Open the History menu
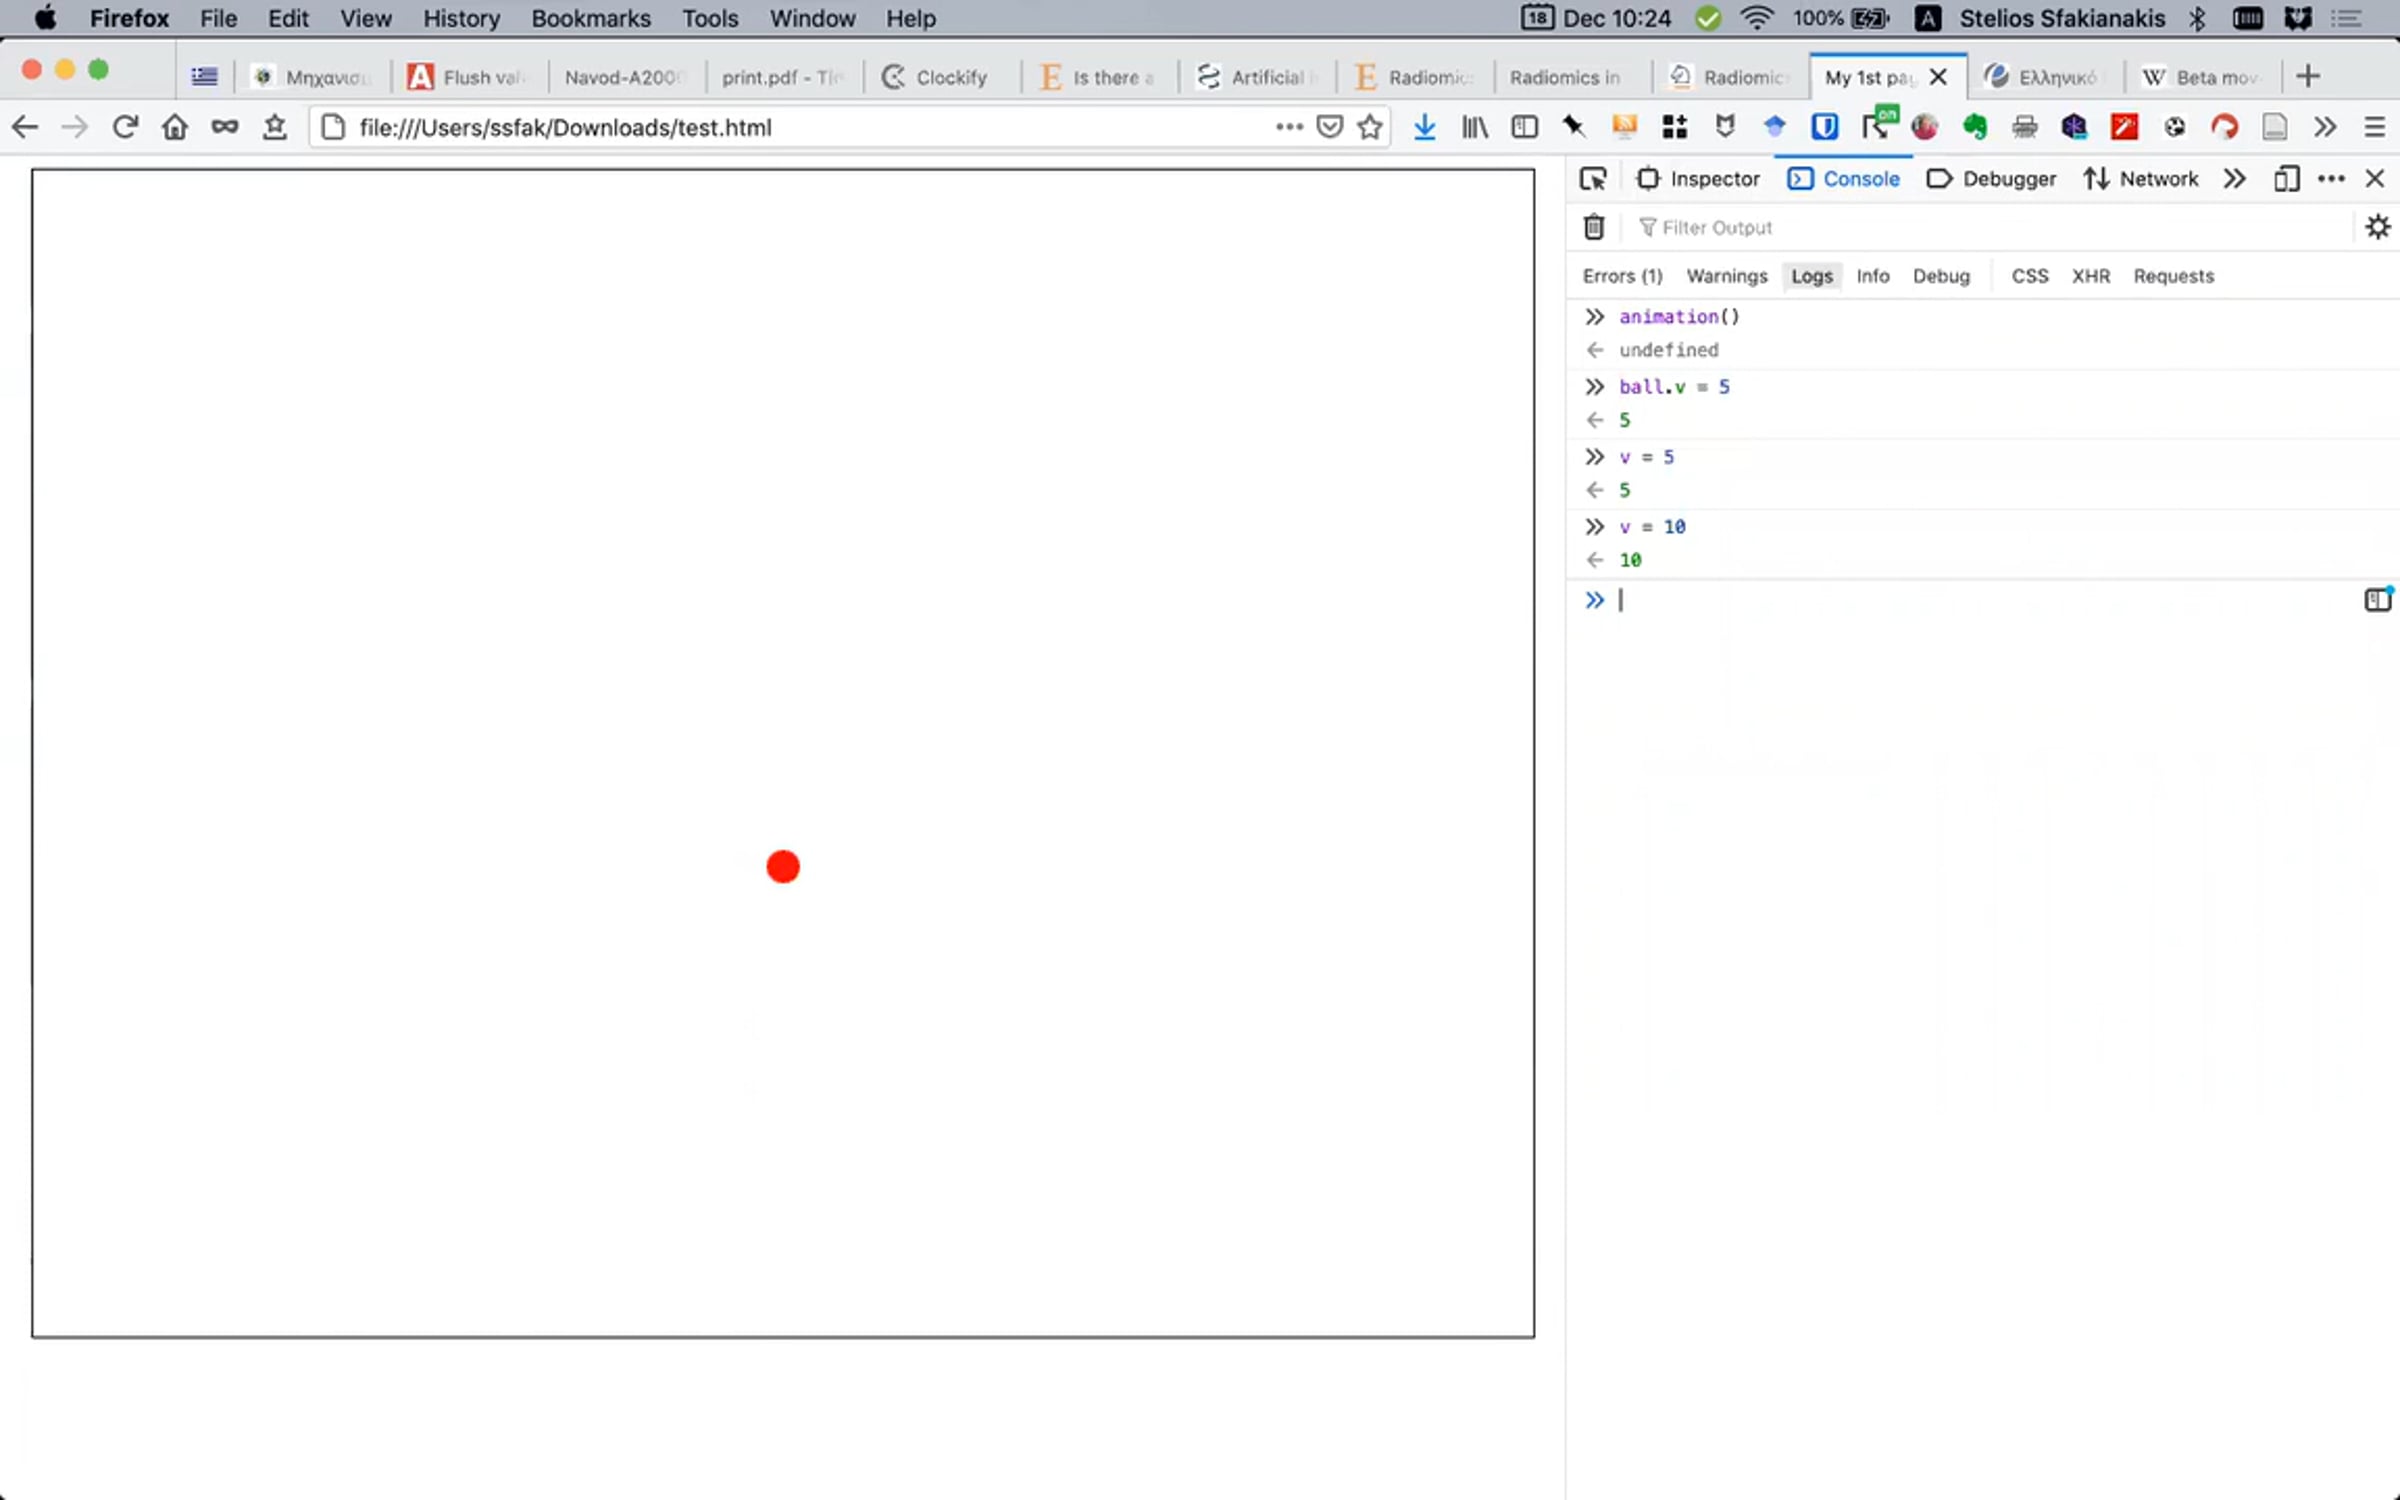Image resolution: width=2400 pixels, height=1500 pixels. click(x=461, y=18)
